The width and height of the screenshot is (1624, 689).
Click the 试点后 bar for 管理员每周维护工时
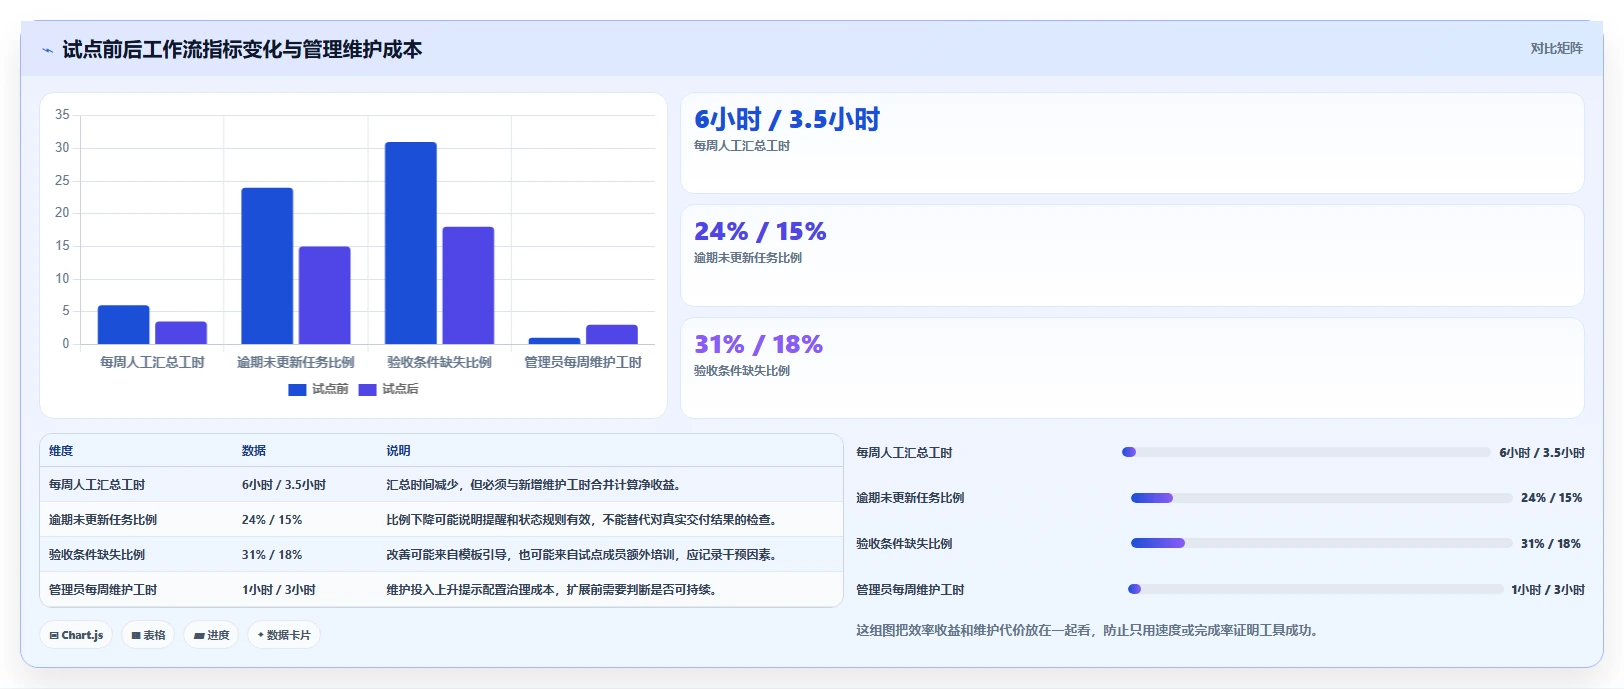(612, 334)
